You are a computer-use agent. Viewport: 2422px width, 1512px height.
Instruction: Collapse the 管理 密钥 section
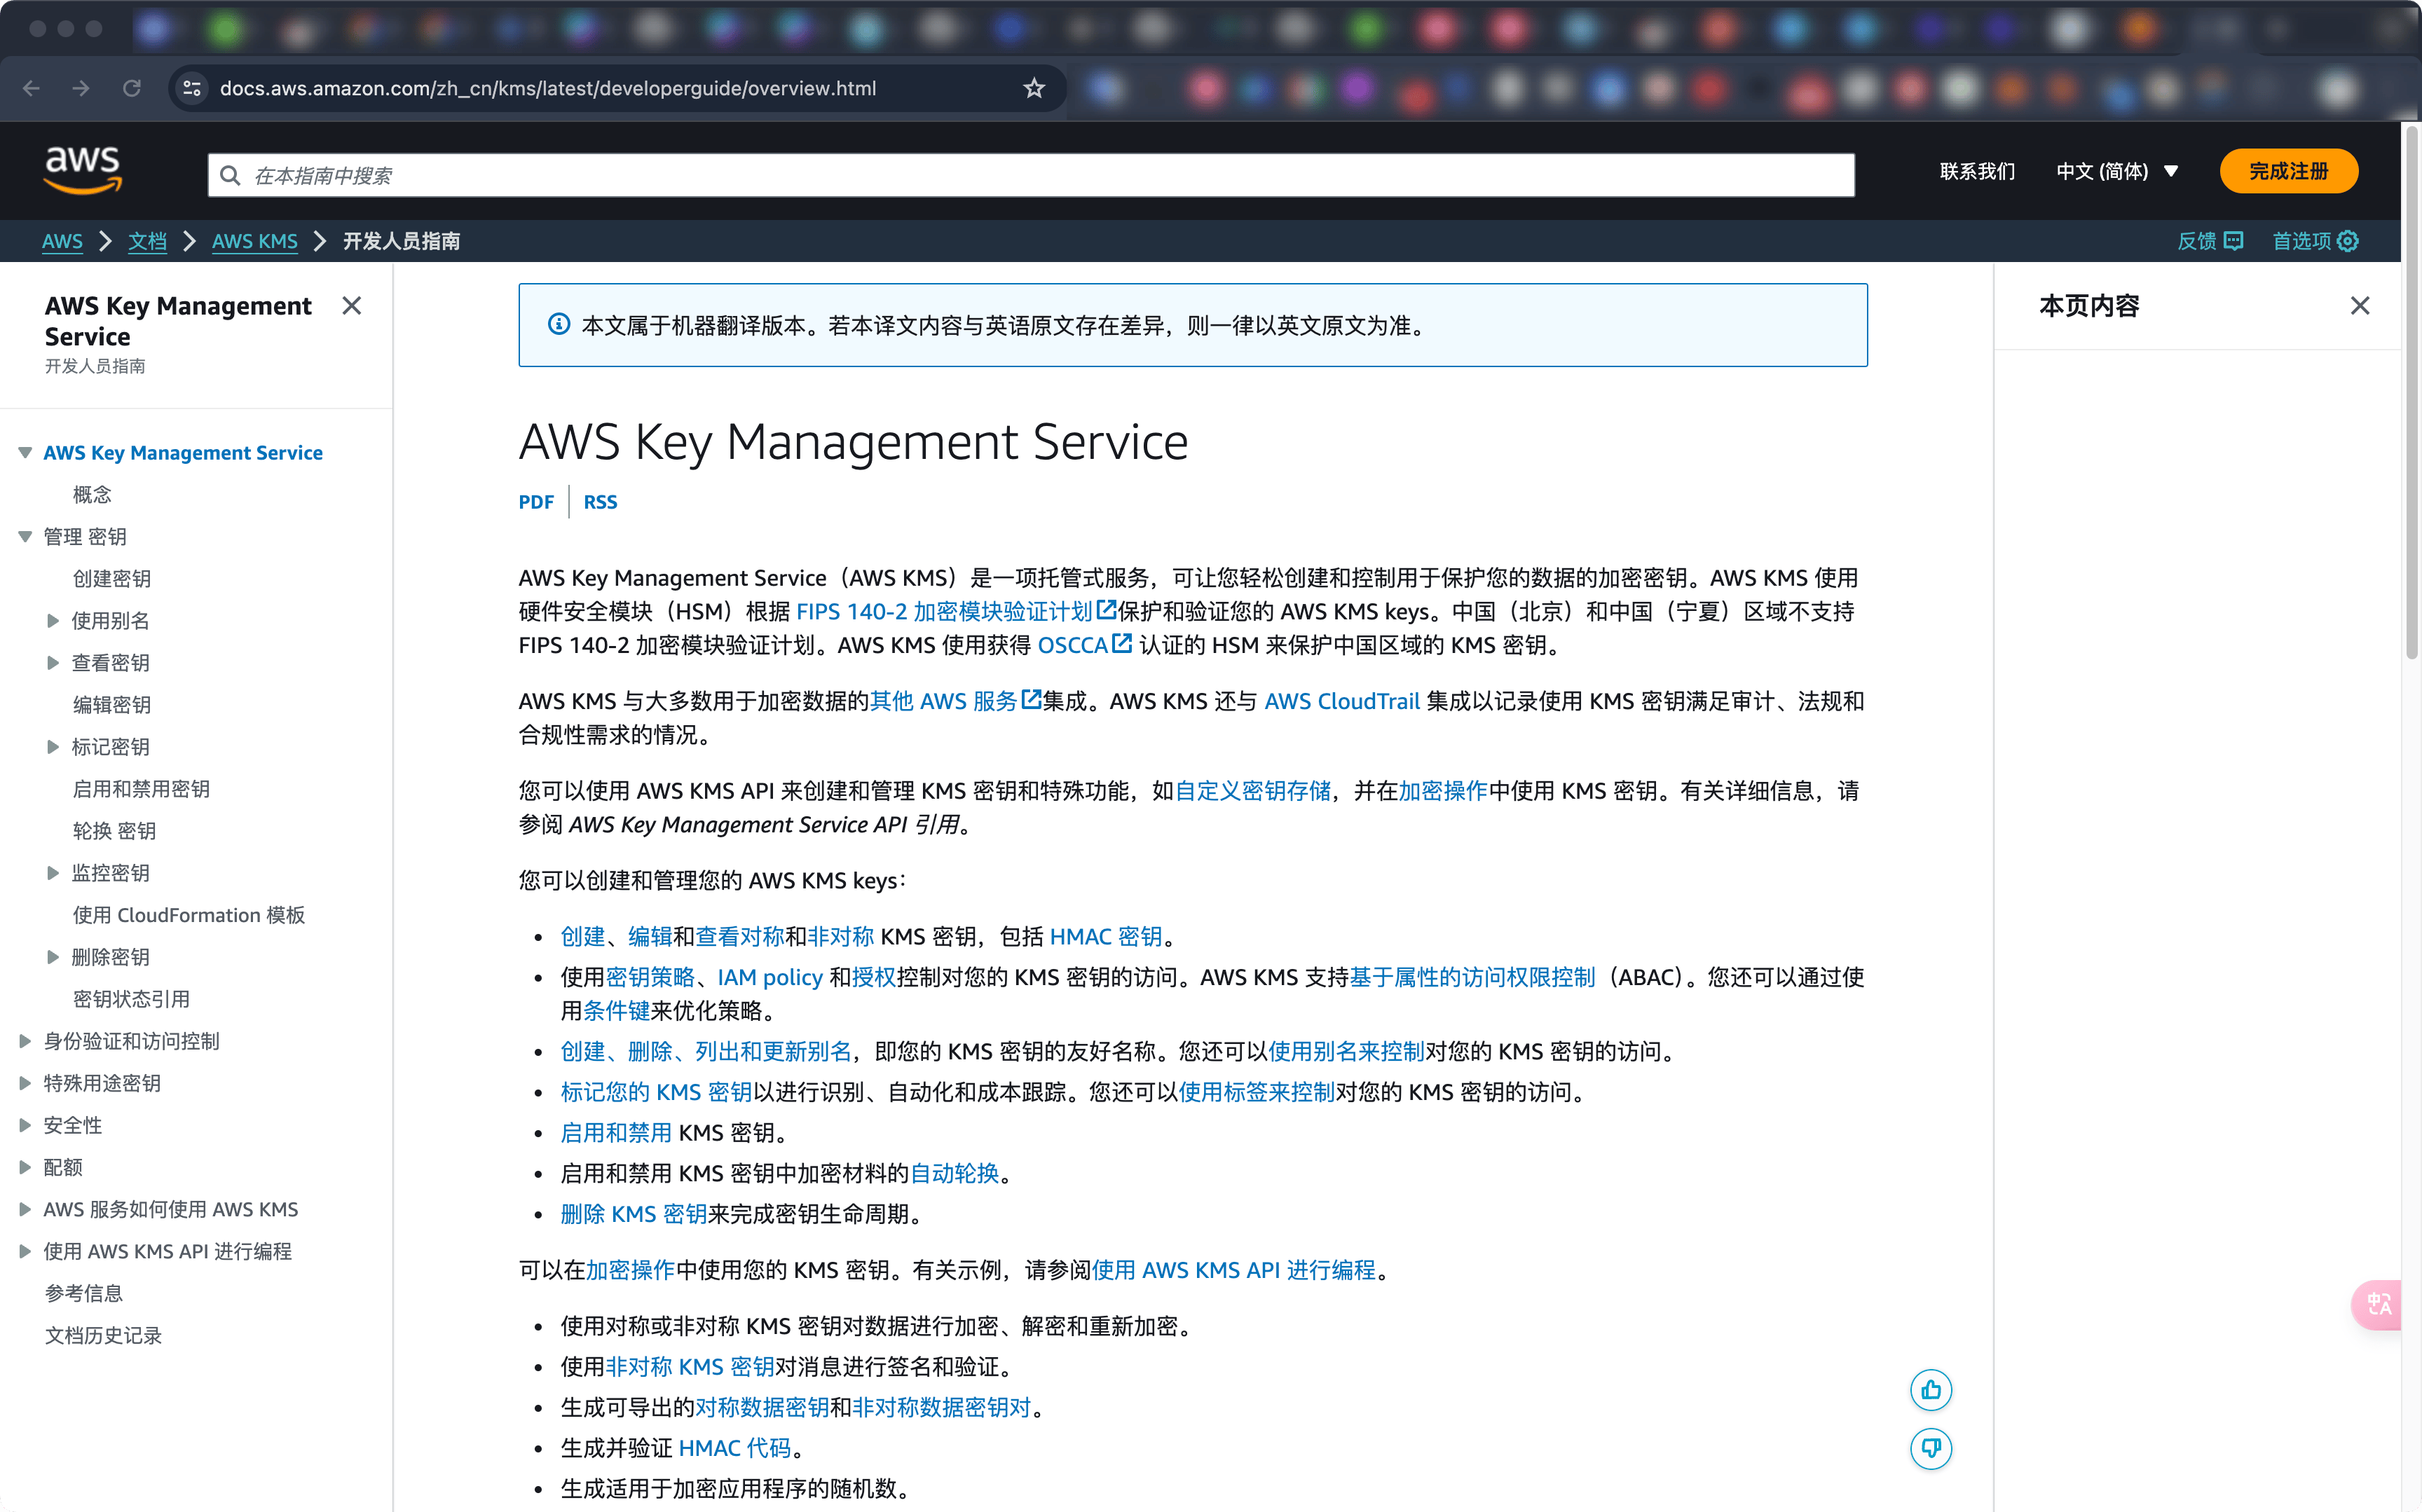pyautogui.click(x=25, y=537)
